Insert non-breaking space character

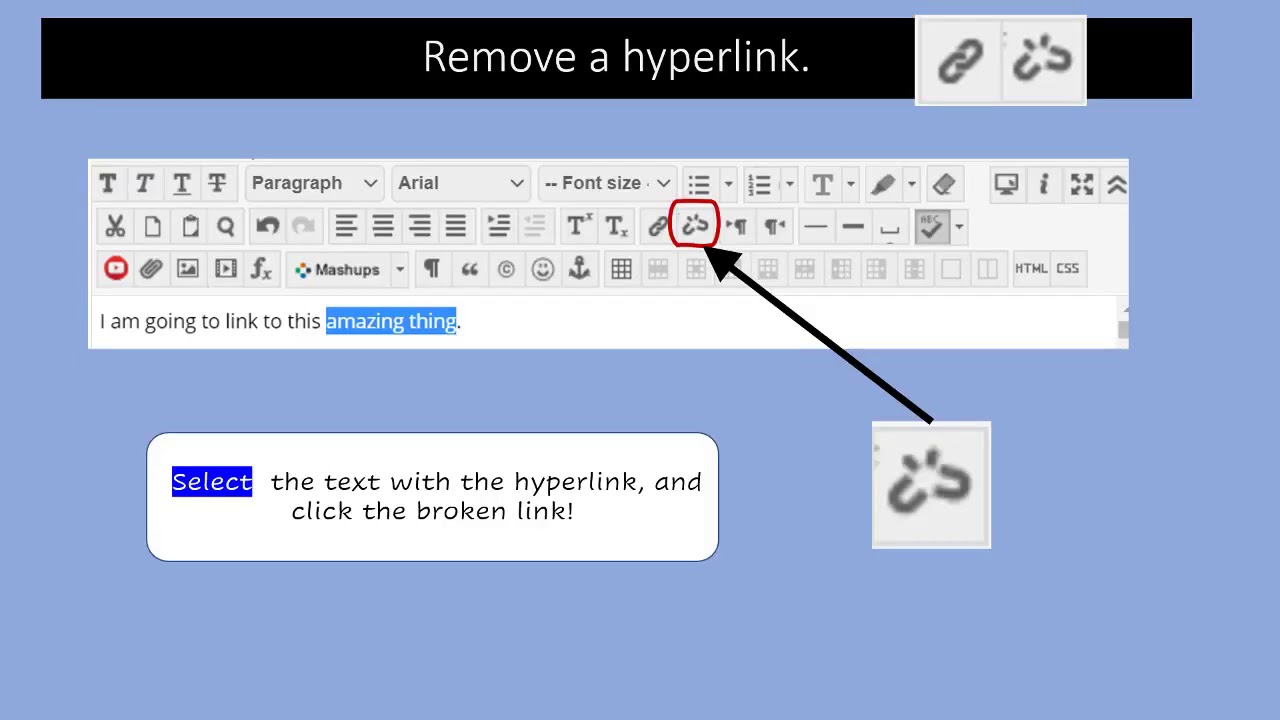pos(889,228)
